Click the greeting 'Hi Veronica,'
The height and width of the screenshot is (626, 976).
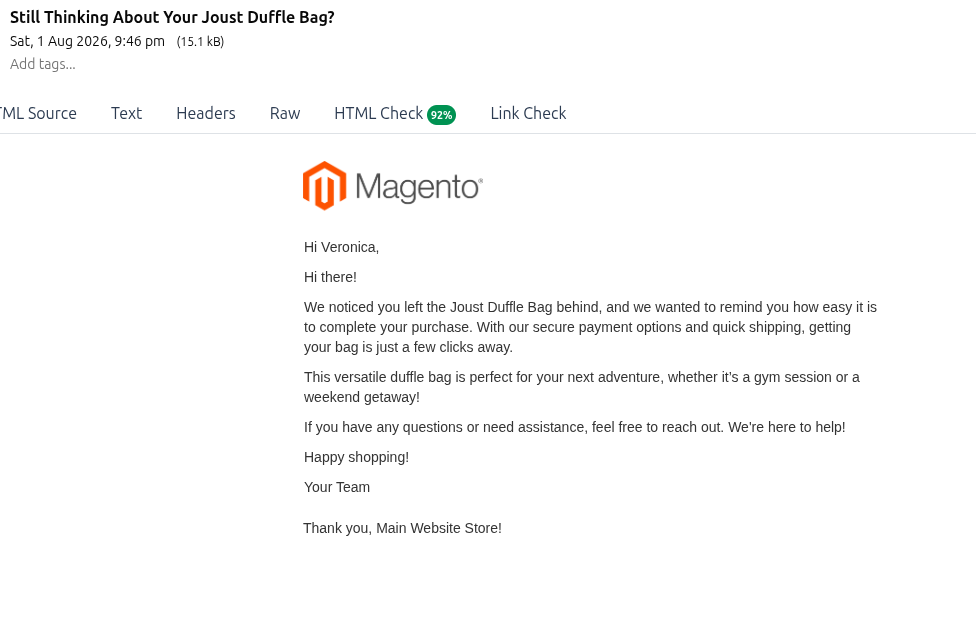[341, 247]
